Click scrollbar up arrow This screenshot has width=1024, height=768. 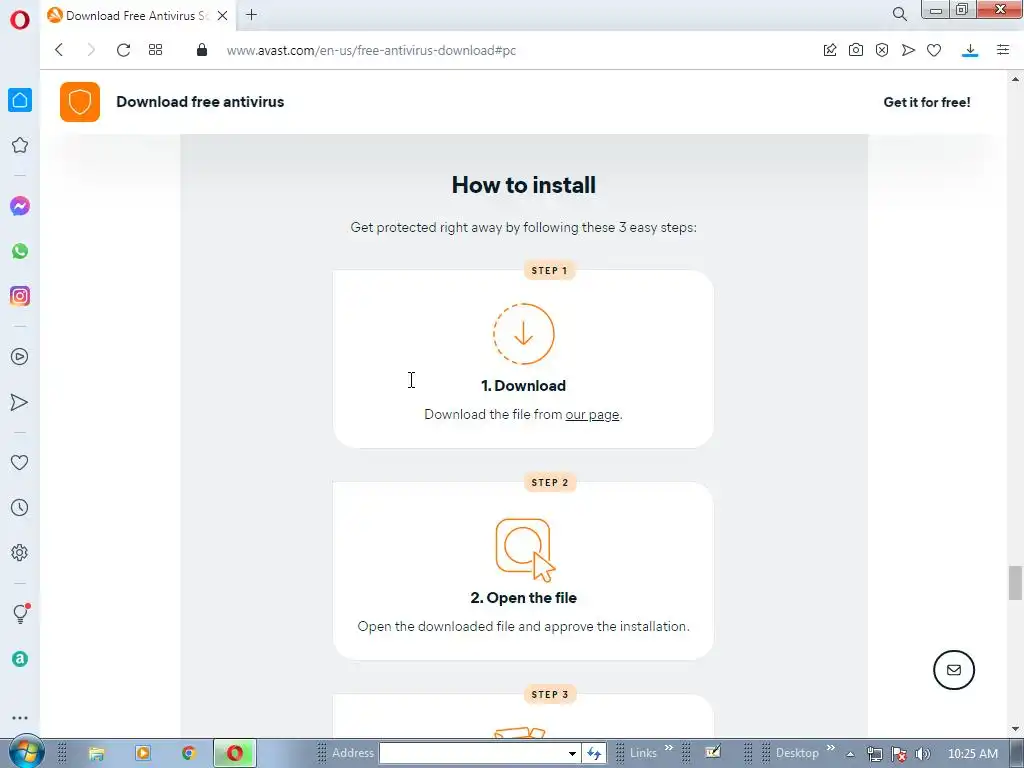(1015, 78)
